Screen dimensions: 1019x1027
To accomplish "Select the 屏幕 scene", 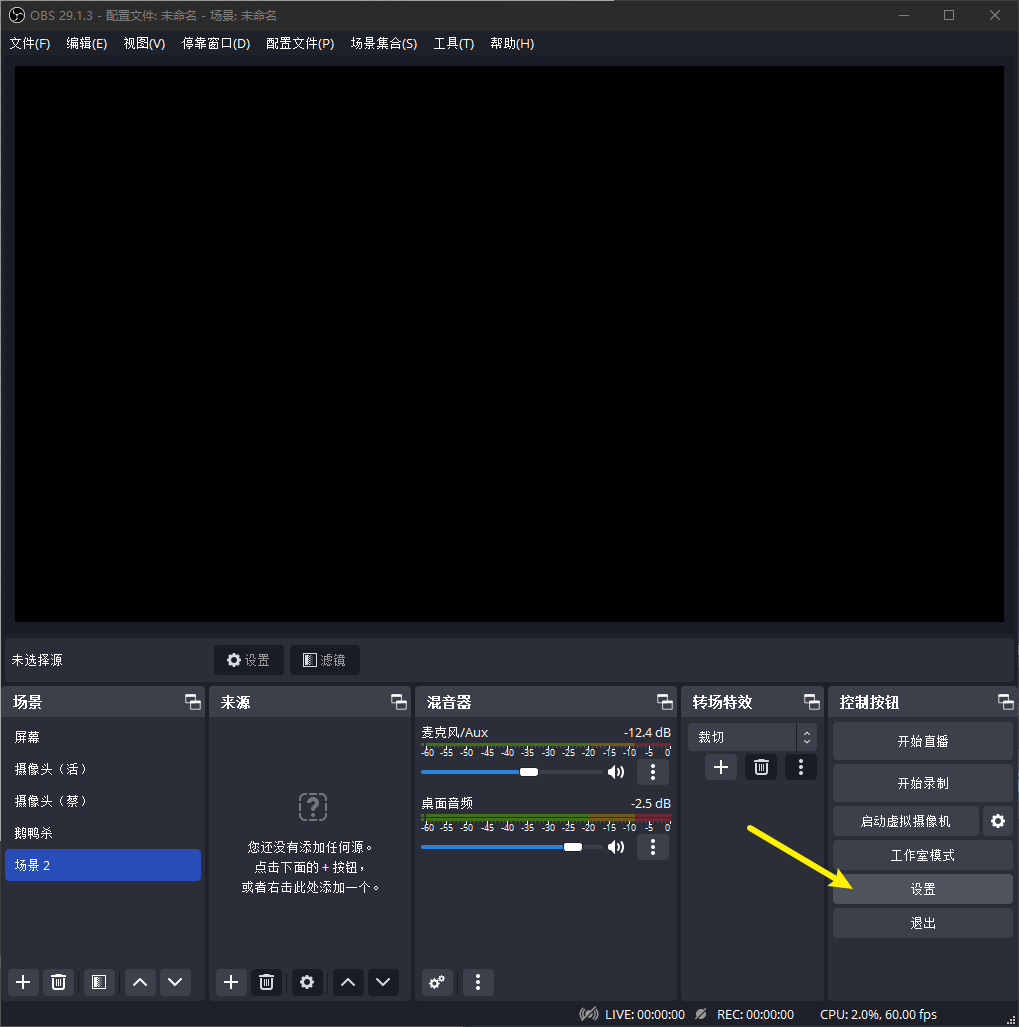I will 103,737.
